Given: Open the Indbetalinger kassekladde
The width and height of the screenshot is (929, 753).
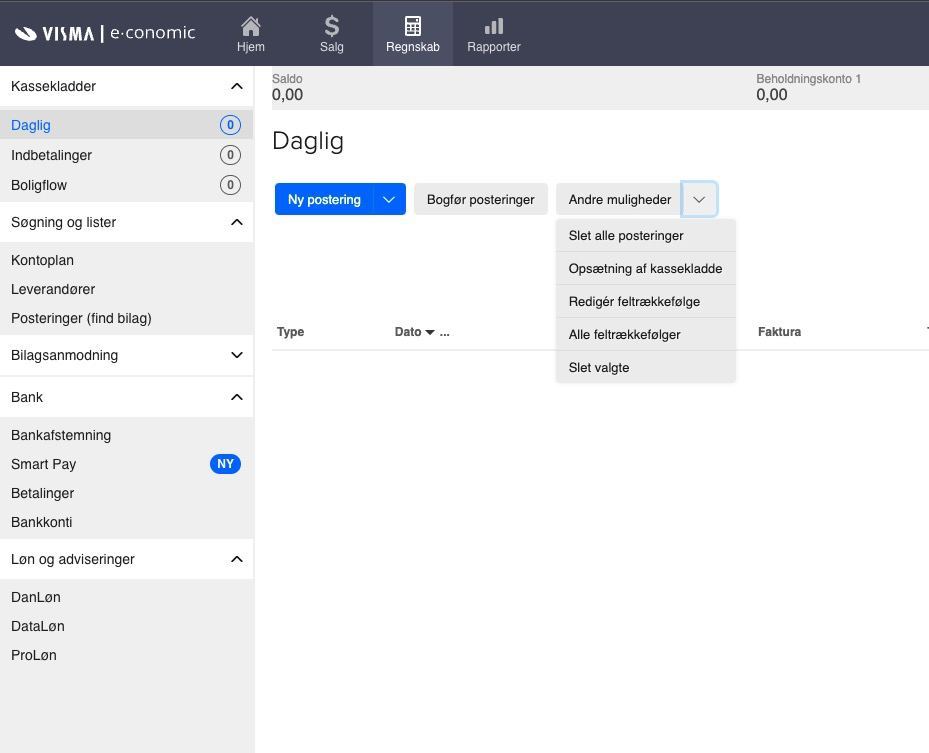Looking at the screenshot, I should click(126, 155).
